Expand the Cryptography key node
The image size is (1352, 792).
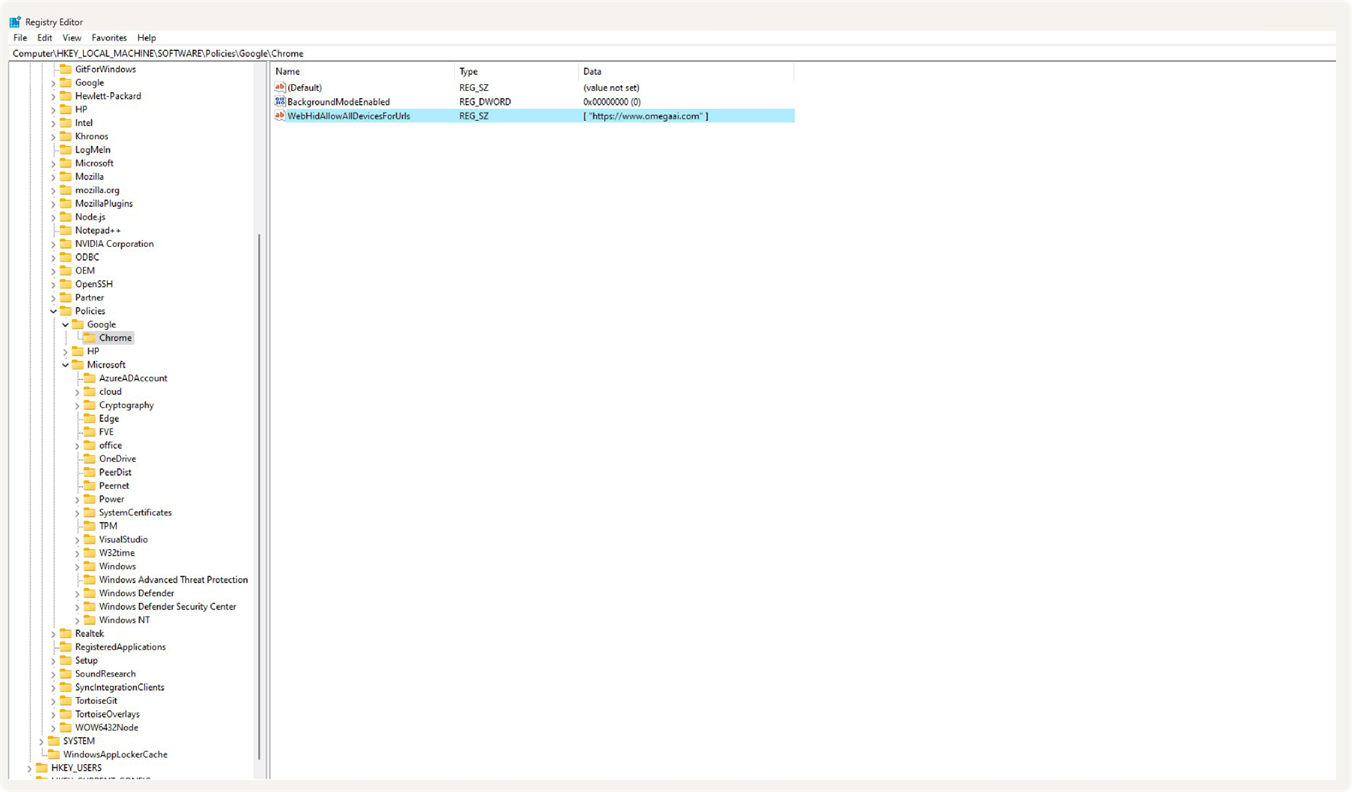point(78,405)
